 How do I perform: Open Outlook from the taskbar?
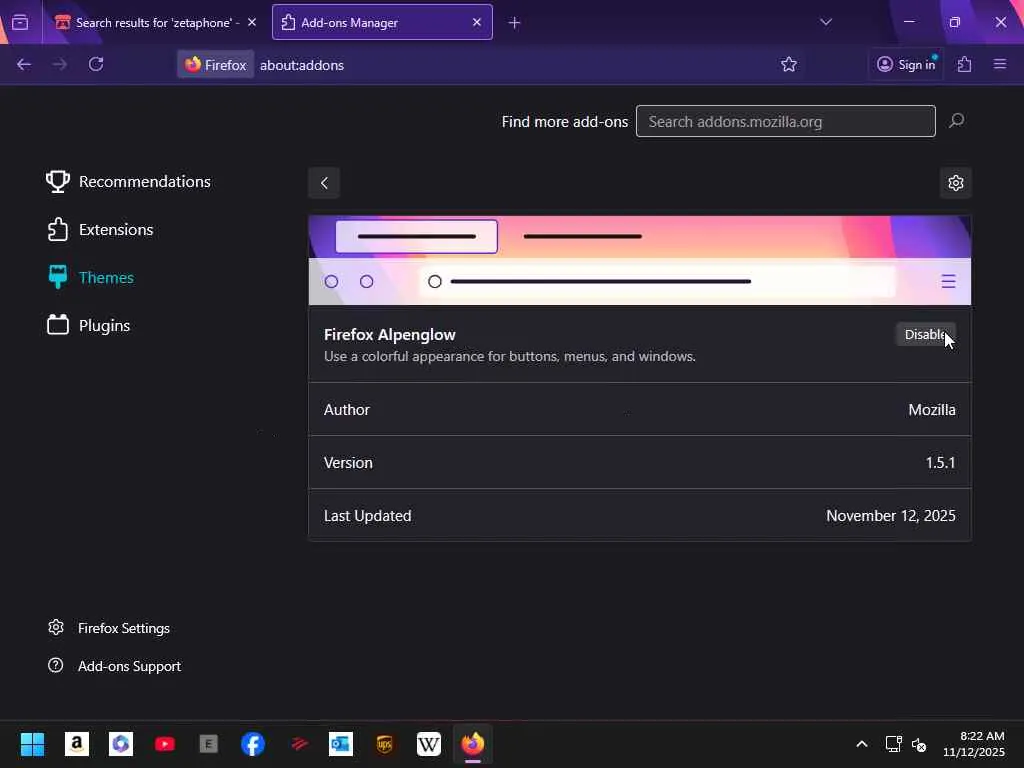pyautogui.click(x=340, y=744)
